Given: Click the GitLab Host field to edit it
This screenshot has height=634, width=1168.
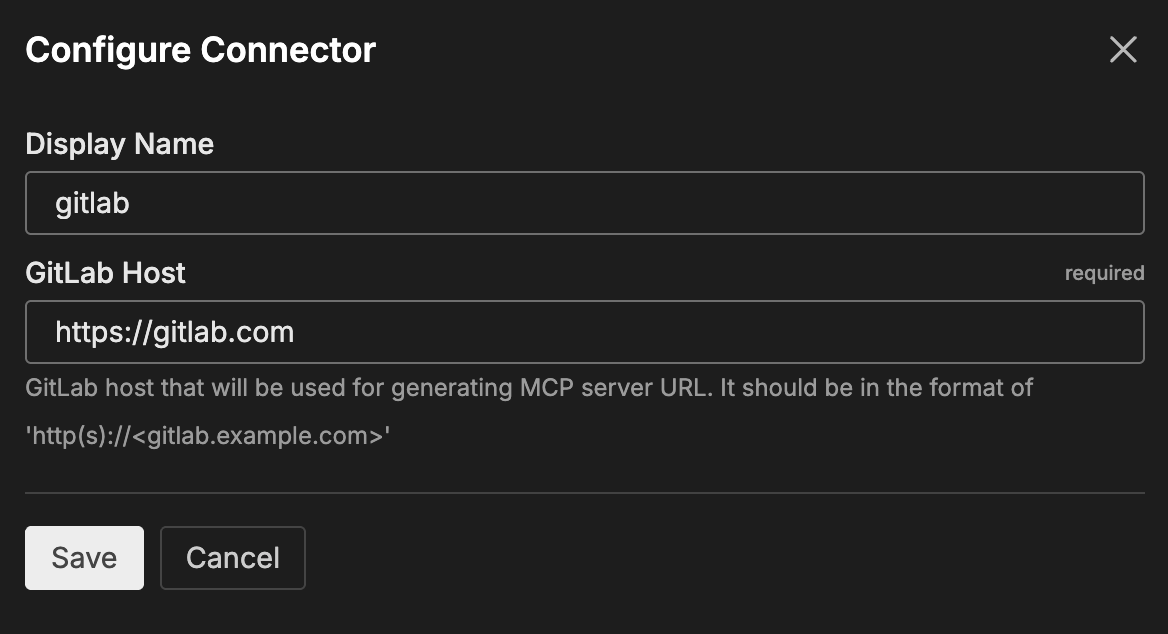Looking at the screenshot, I should [584, 332].
